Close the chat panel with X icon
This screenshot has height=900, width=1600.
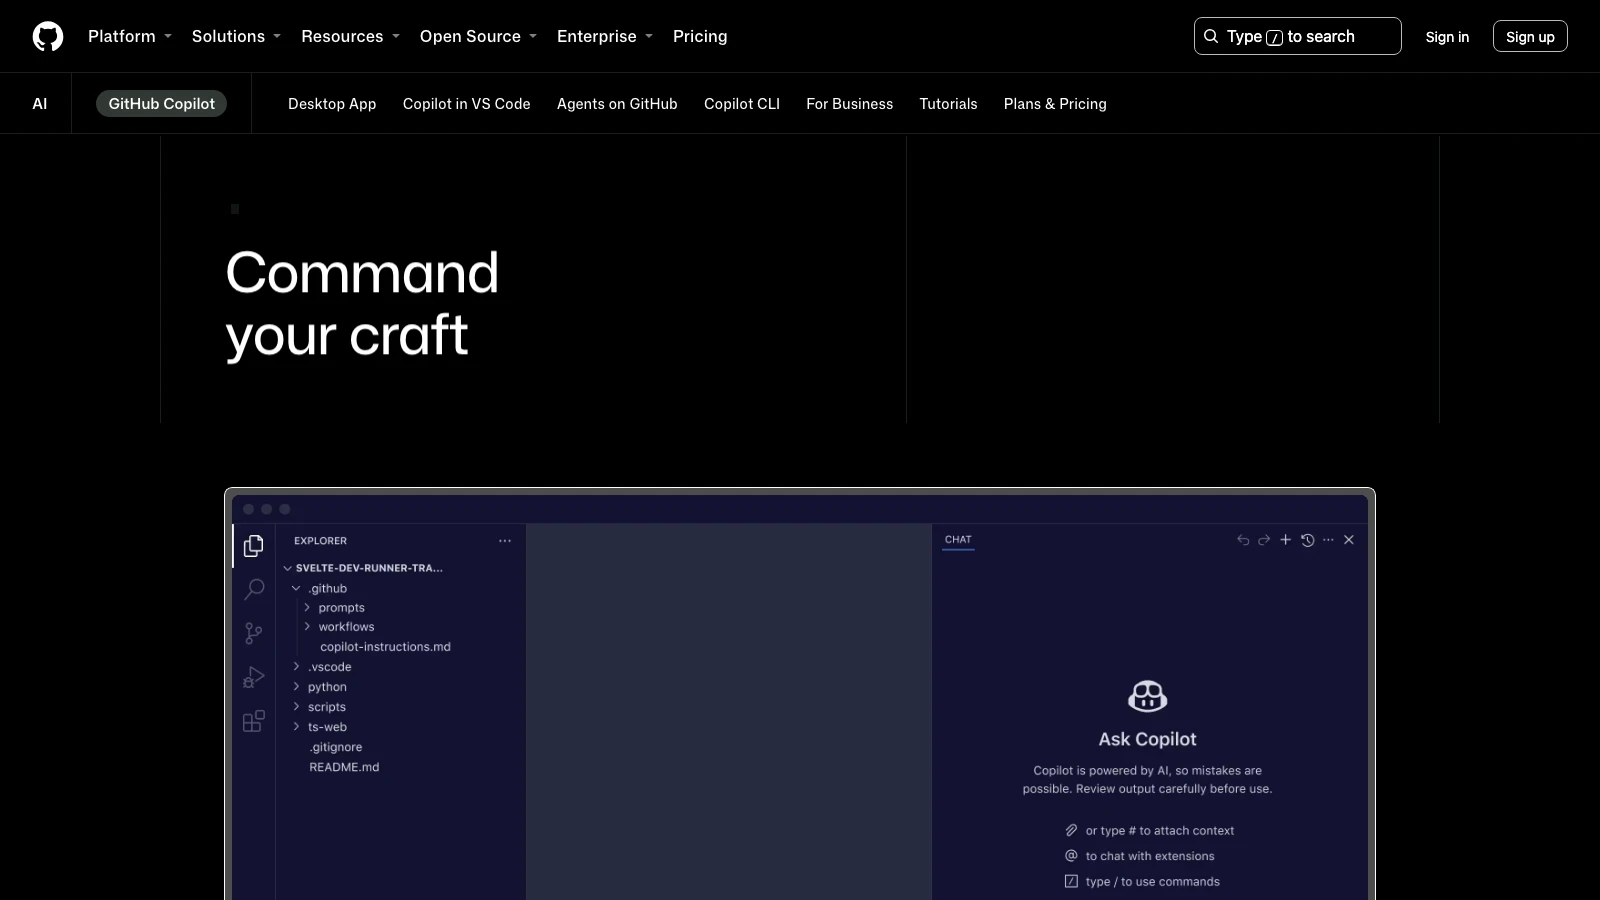coord(1349,540)
